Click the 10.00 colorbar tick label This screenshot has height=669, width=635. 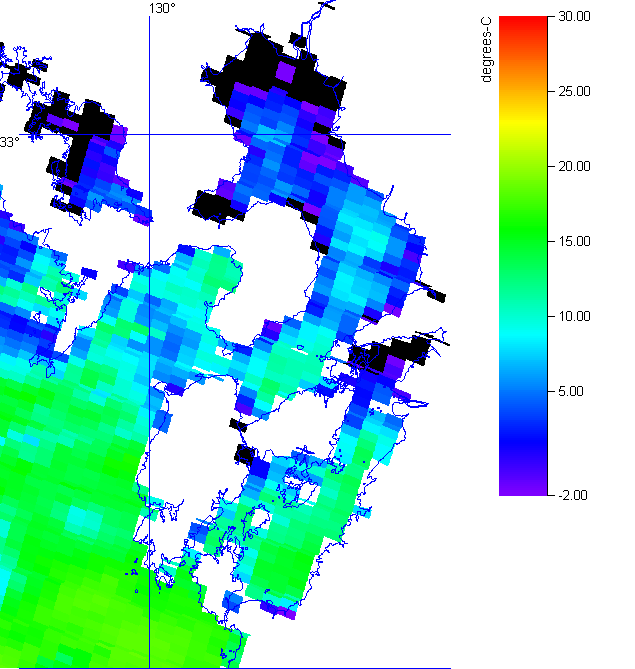(x=574, y=317)
